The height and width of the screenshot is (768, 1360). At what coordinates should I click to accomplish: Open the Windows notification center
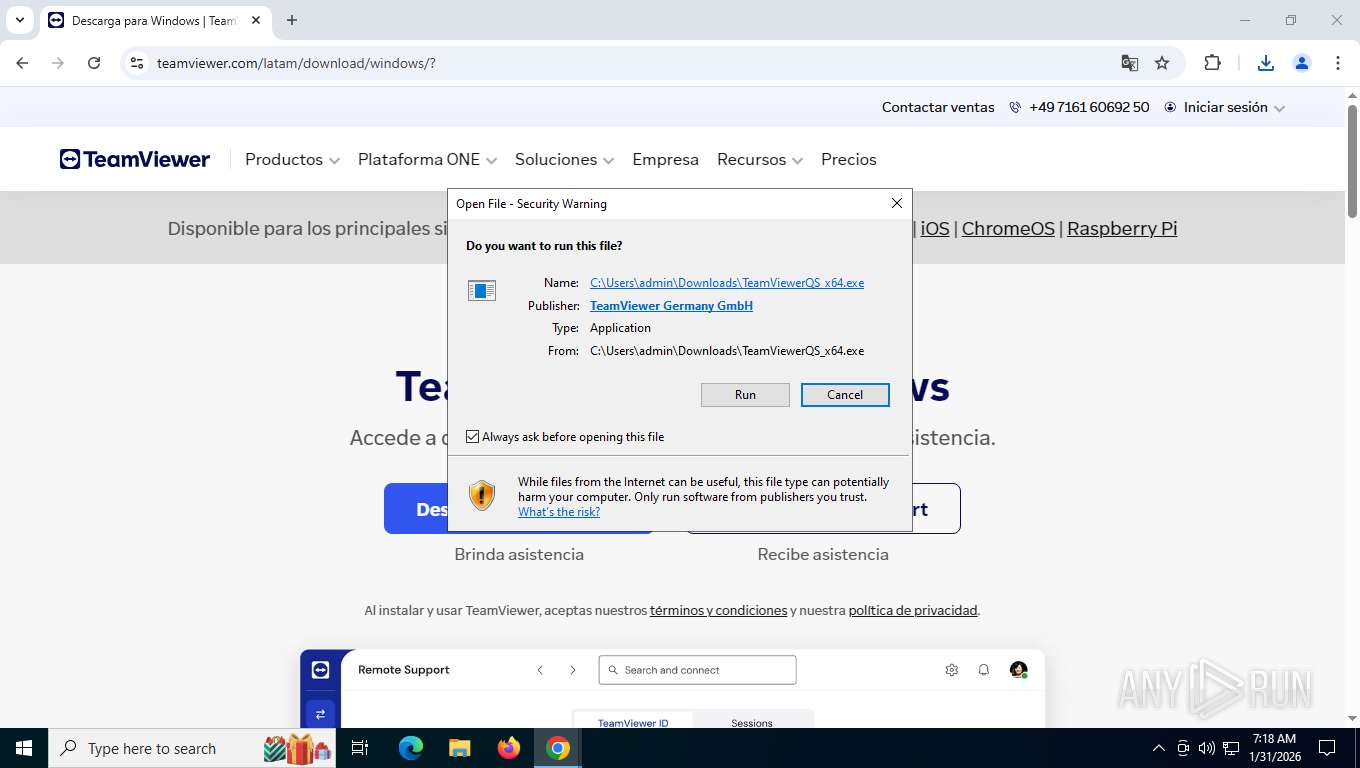point(1327,748)
